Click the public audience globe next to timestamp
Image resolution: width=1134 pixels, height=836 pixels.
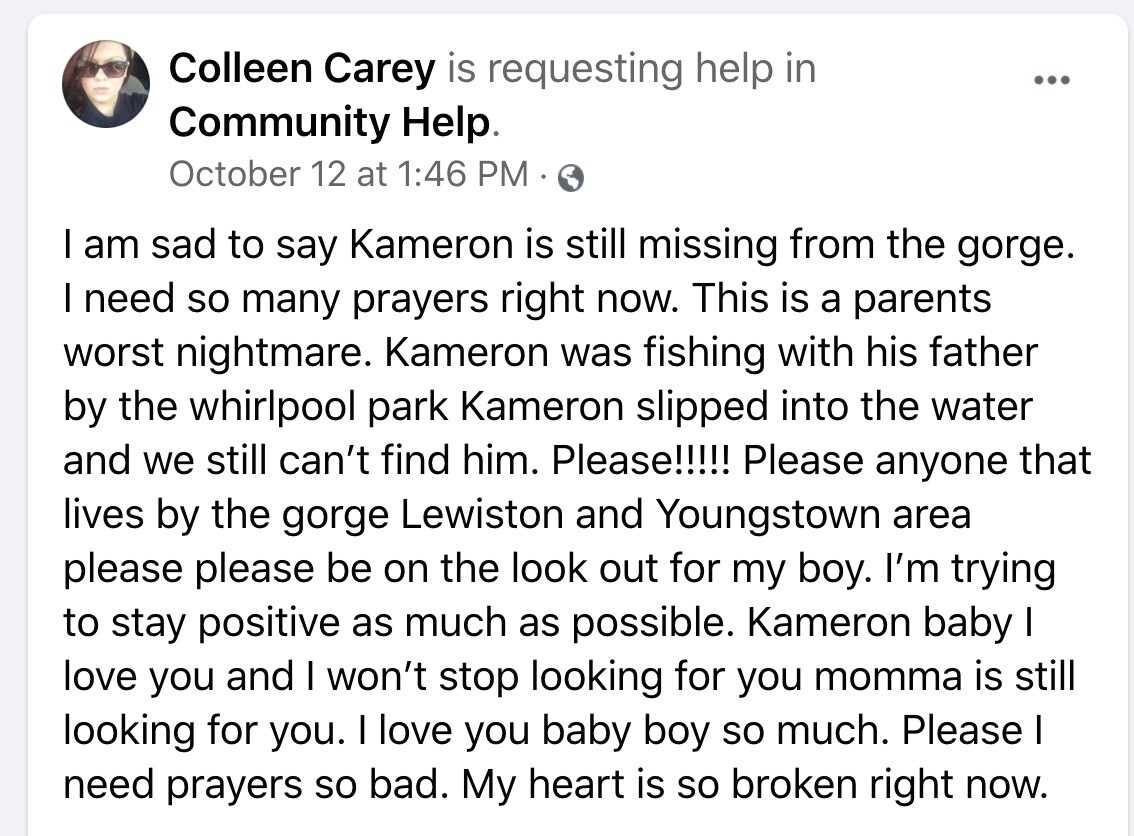(569, 175)
